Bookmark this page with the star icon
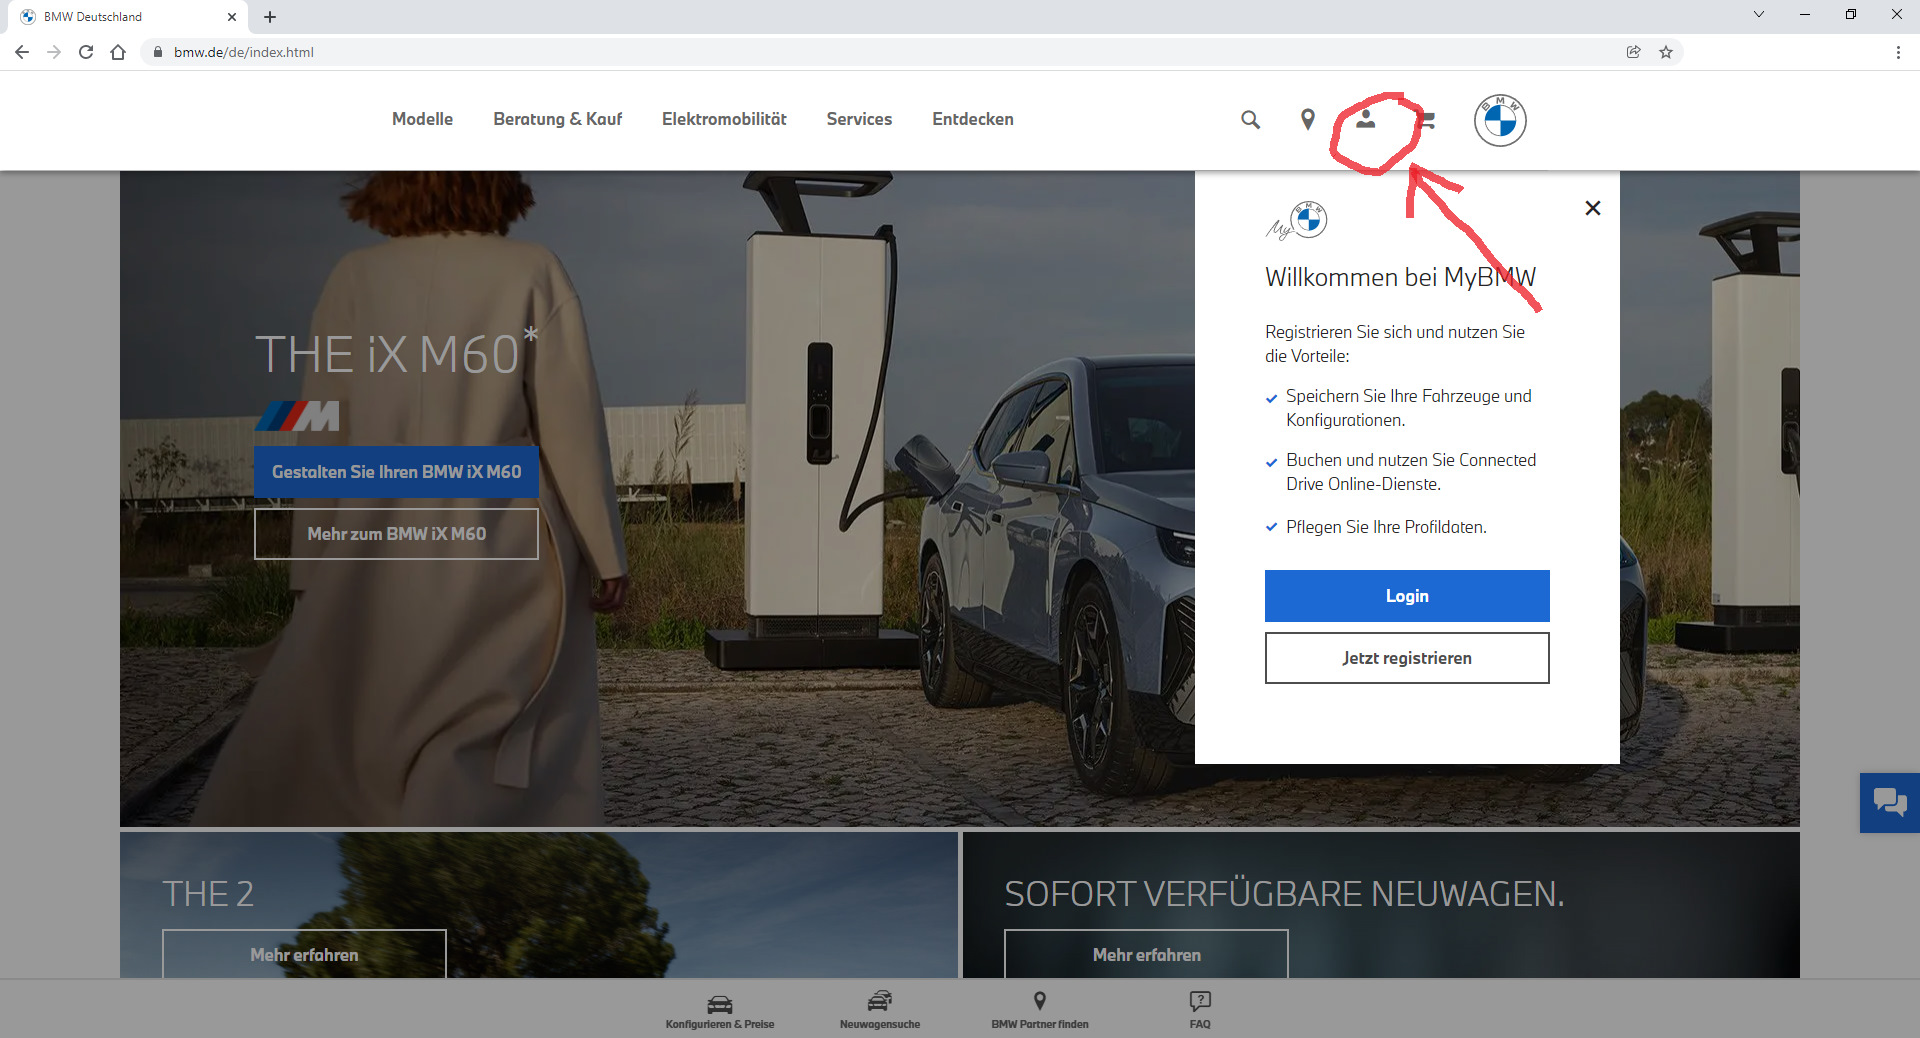Viewport: 1920px width, 1038px height. [x=1666, y=52]
